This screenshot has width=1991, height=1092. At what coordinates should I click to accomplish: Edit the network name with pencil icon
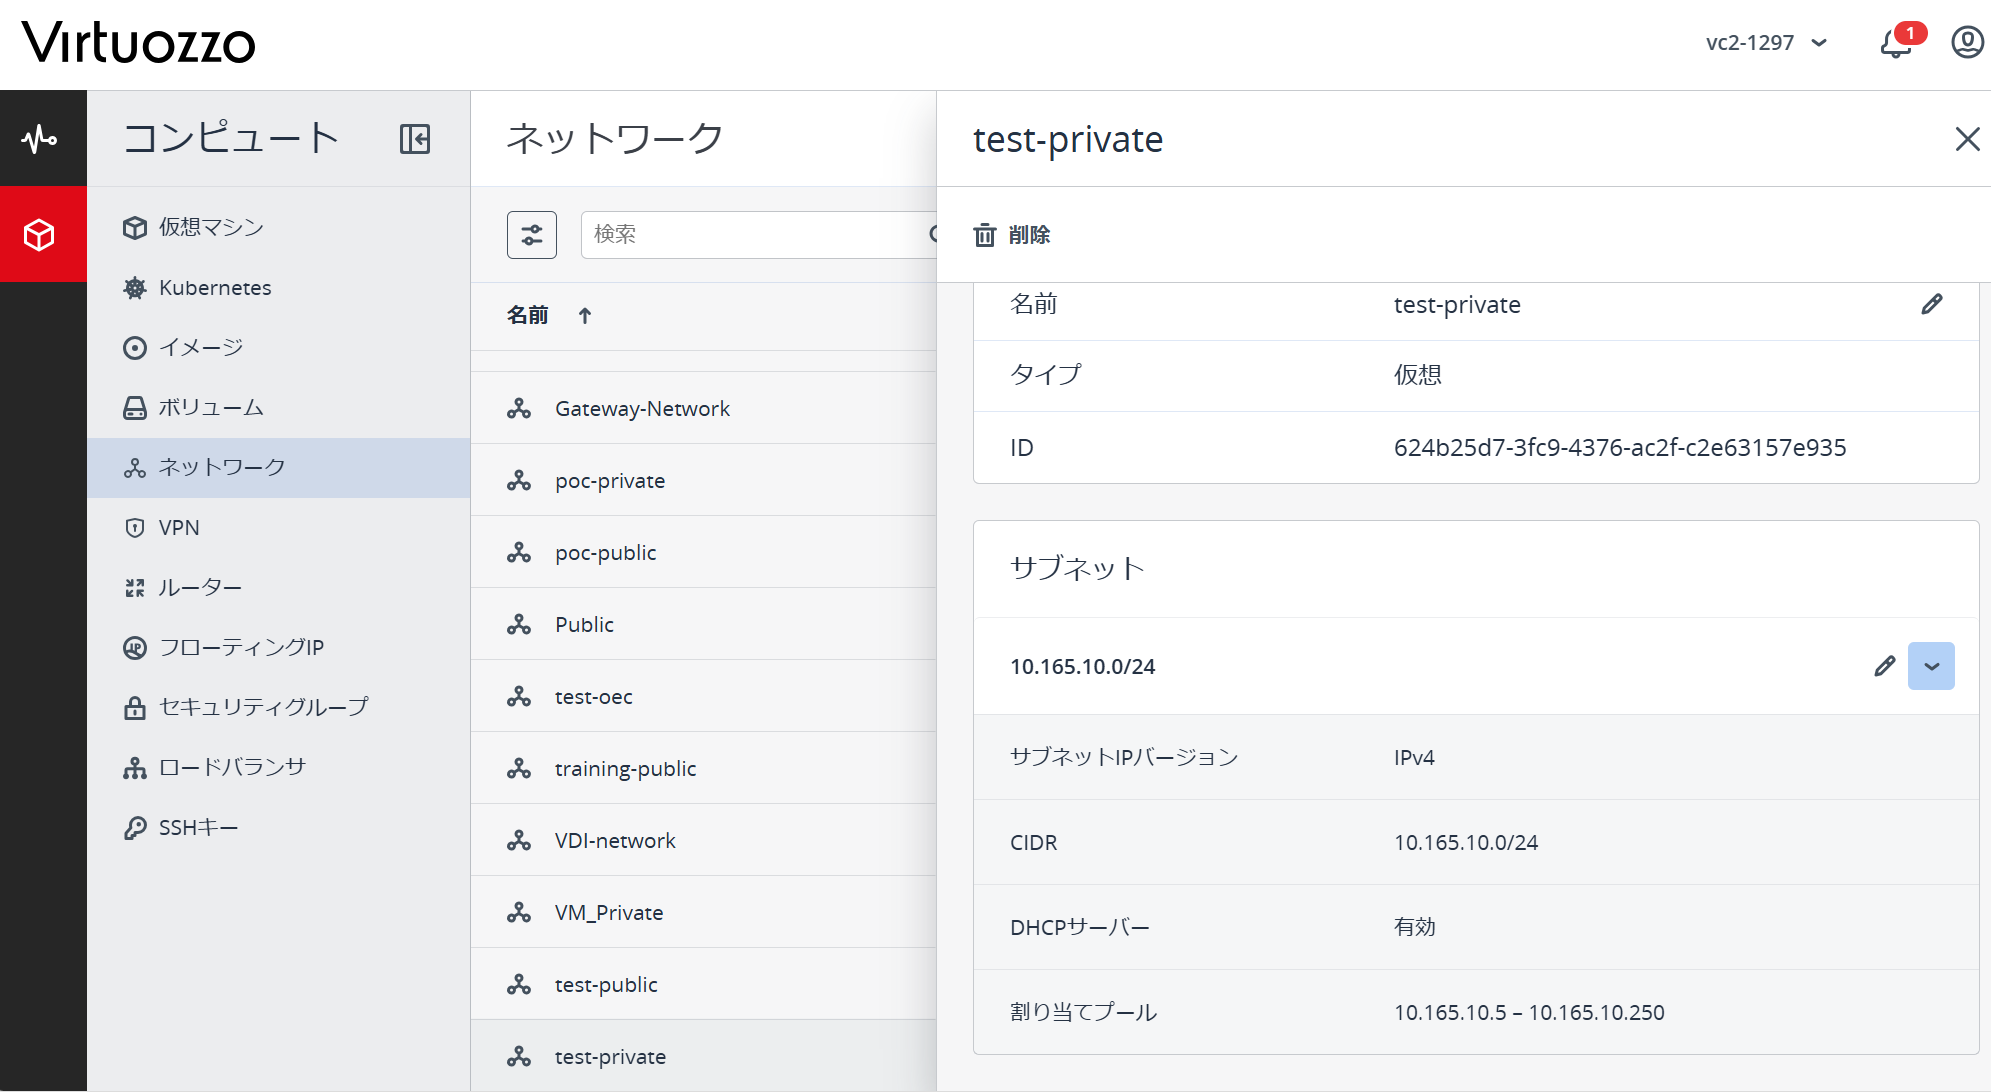[1931, 305]
